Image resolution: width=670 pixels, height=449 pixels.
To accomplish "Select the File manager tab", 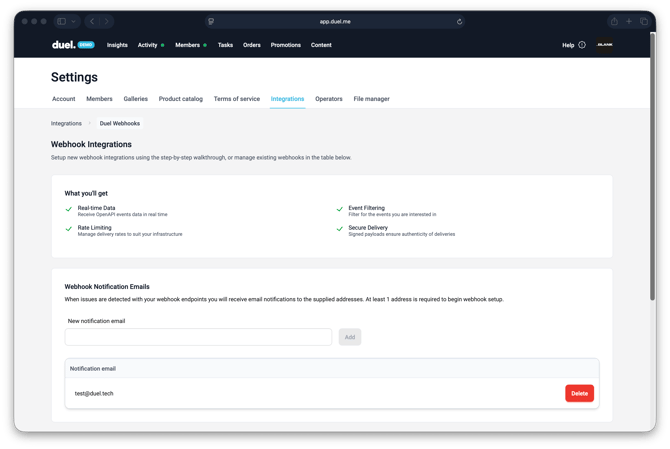I will (371, 99).
